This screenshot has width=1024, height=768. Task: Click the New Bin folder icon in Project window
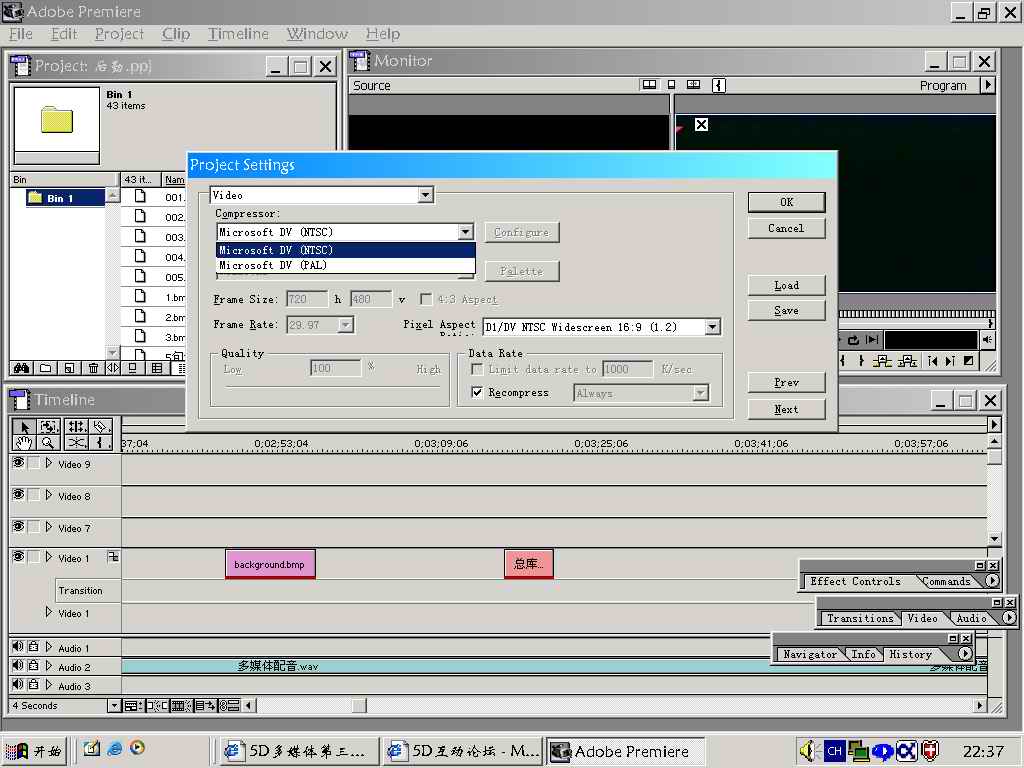pyautogui.click(x=45, y=368)
